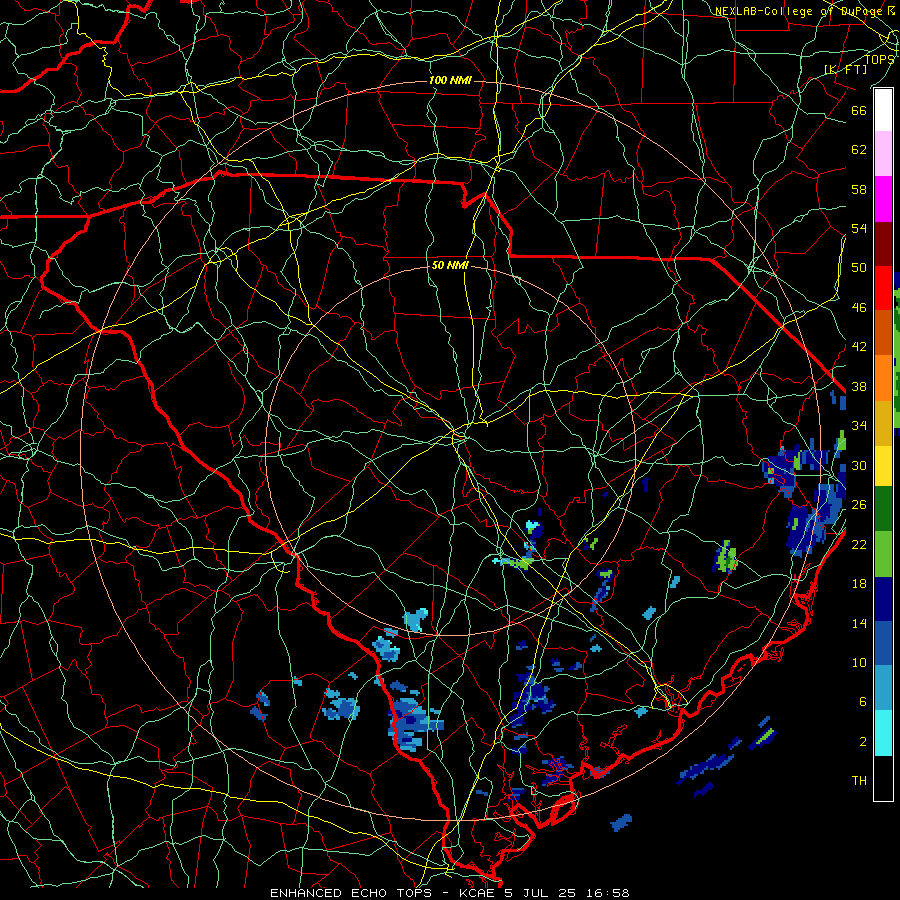This screenshot has height=900, width=900.
Task: Click the '10' legend value
Action: (859, 662)
